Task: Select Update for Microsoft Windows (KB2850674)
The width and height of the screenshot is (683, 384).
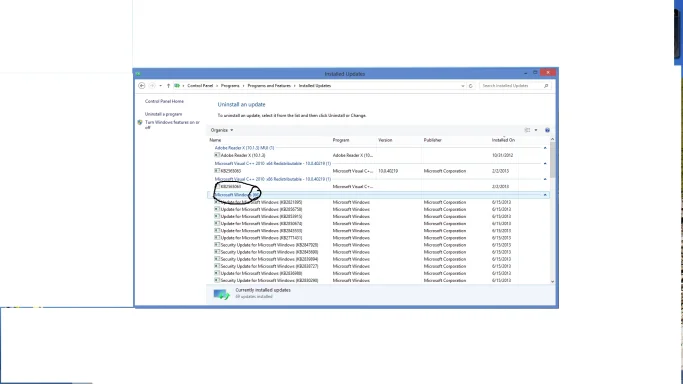Action: (x=261, y=223)
